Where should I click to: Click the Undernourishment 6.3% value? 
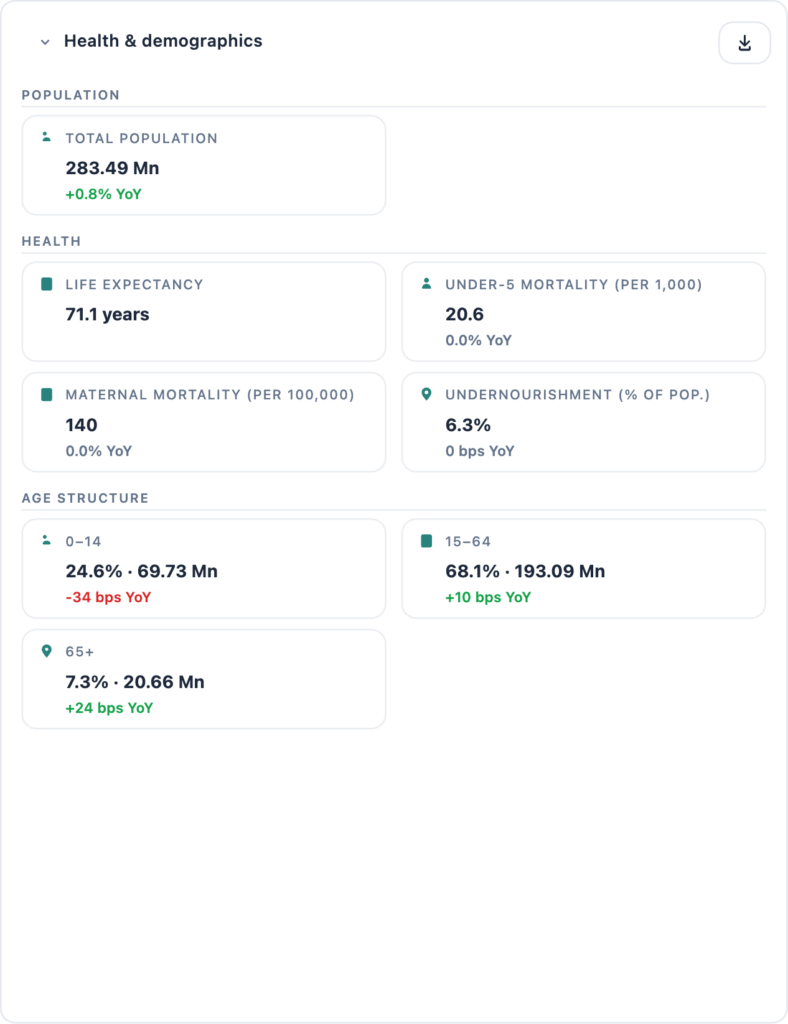[467, 425]
